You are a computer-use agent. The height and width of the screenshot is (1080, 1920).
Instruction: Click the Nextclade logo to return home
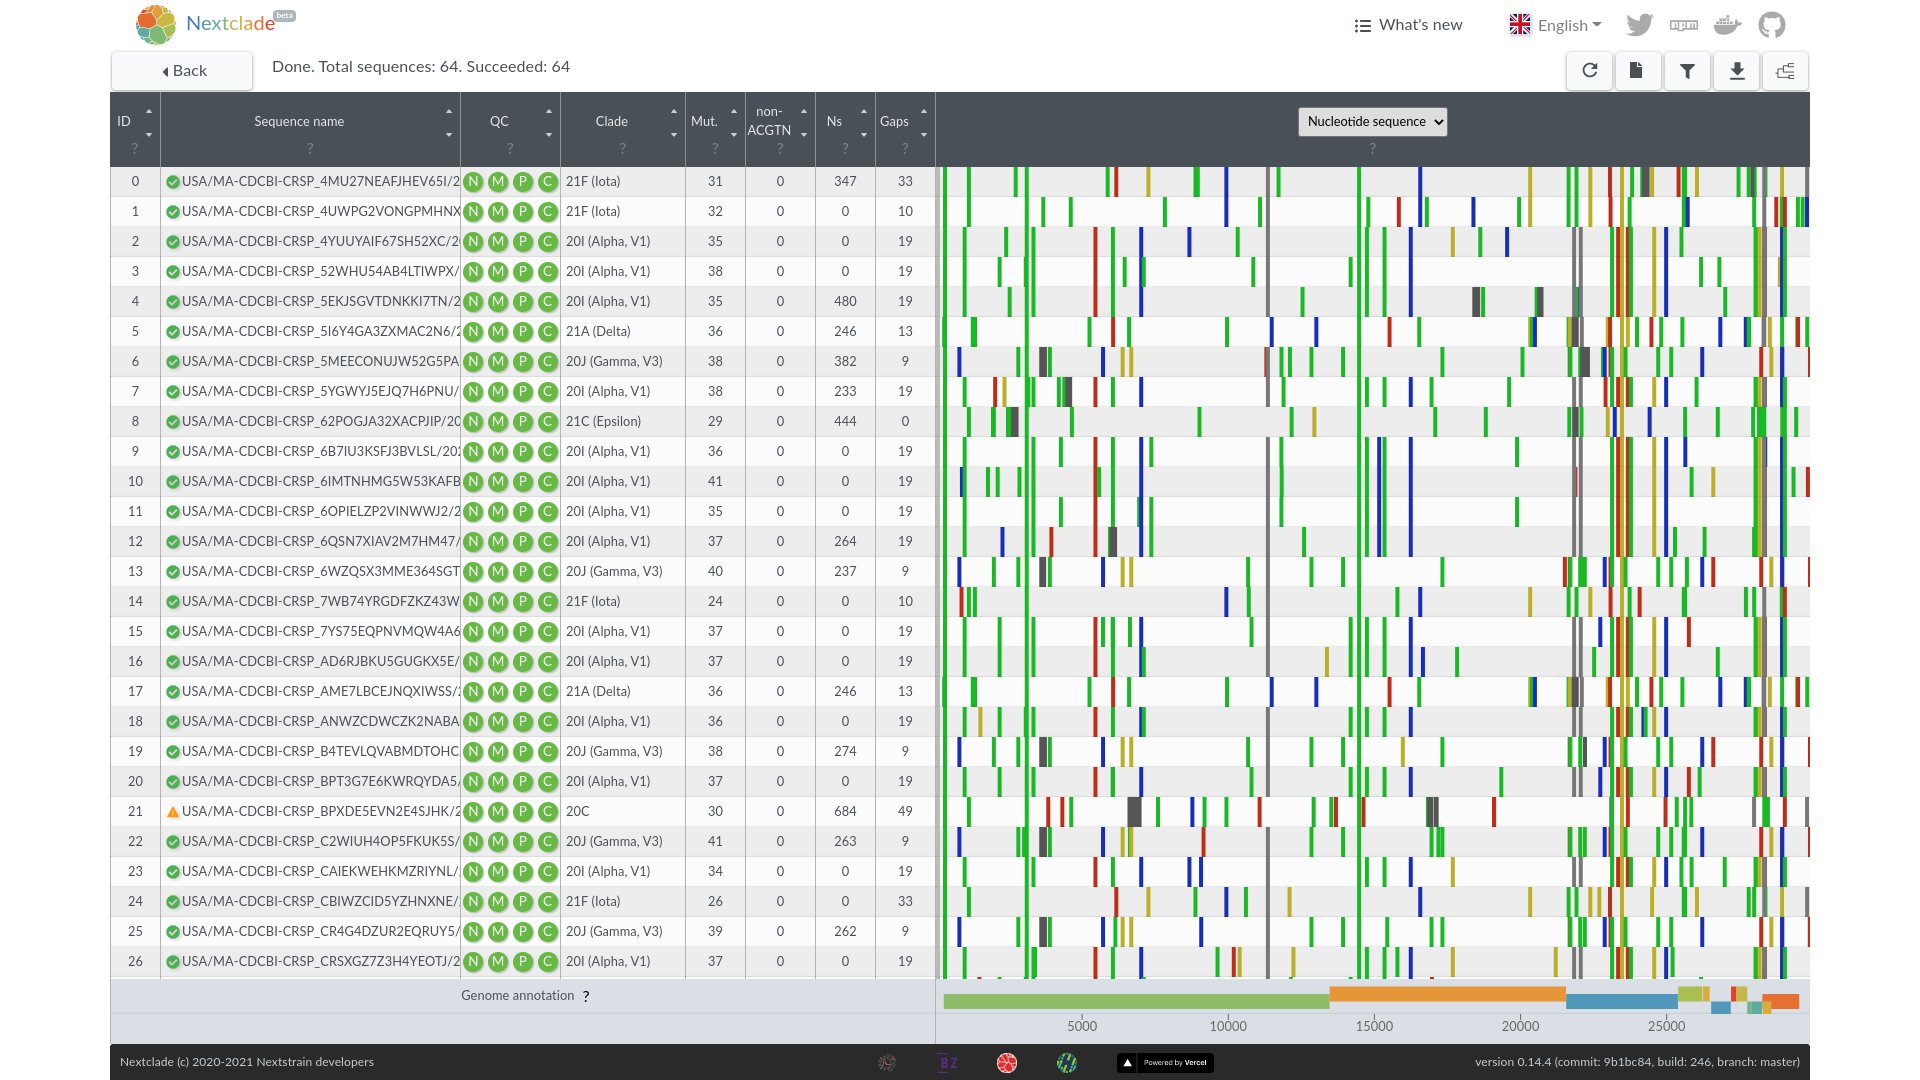point(155,24)
